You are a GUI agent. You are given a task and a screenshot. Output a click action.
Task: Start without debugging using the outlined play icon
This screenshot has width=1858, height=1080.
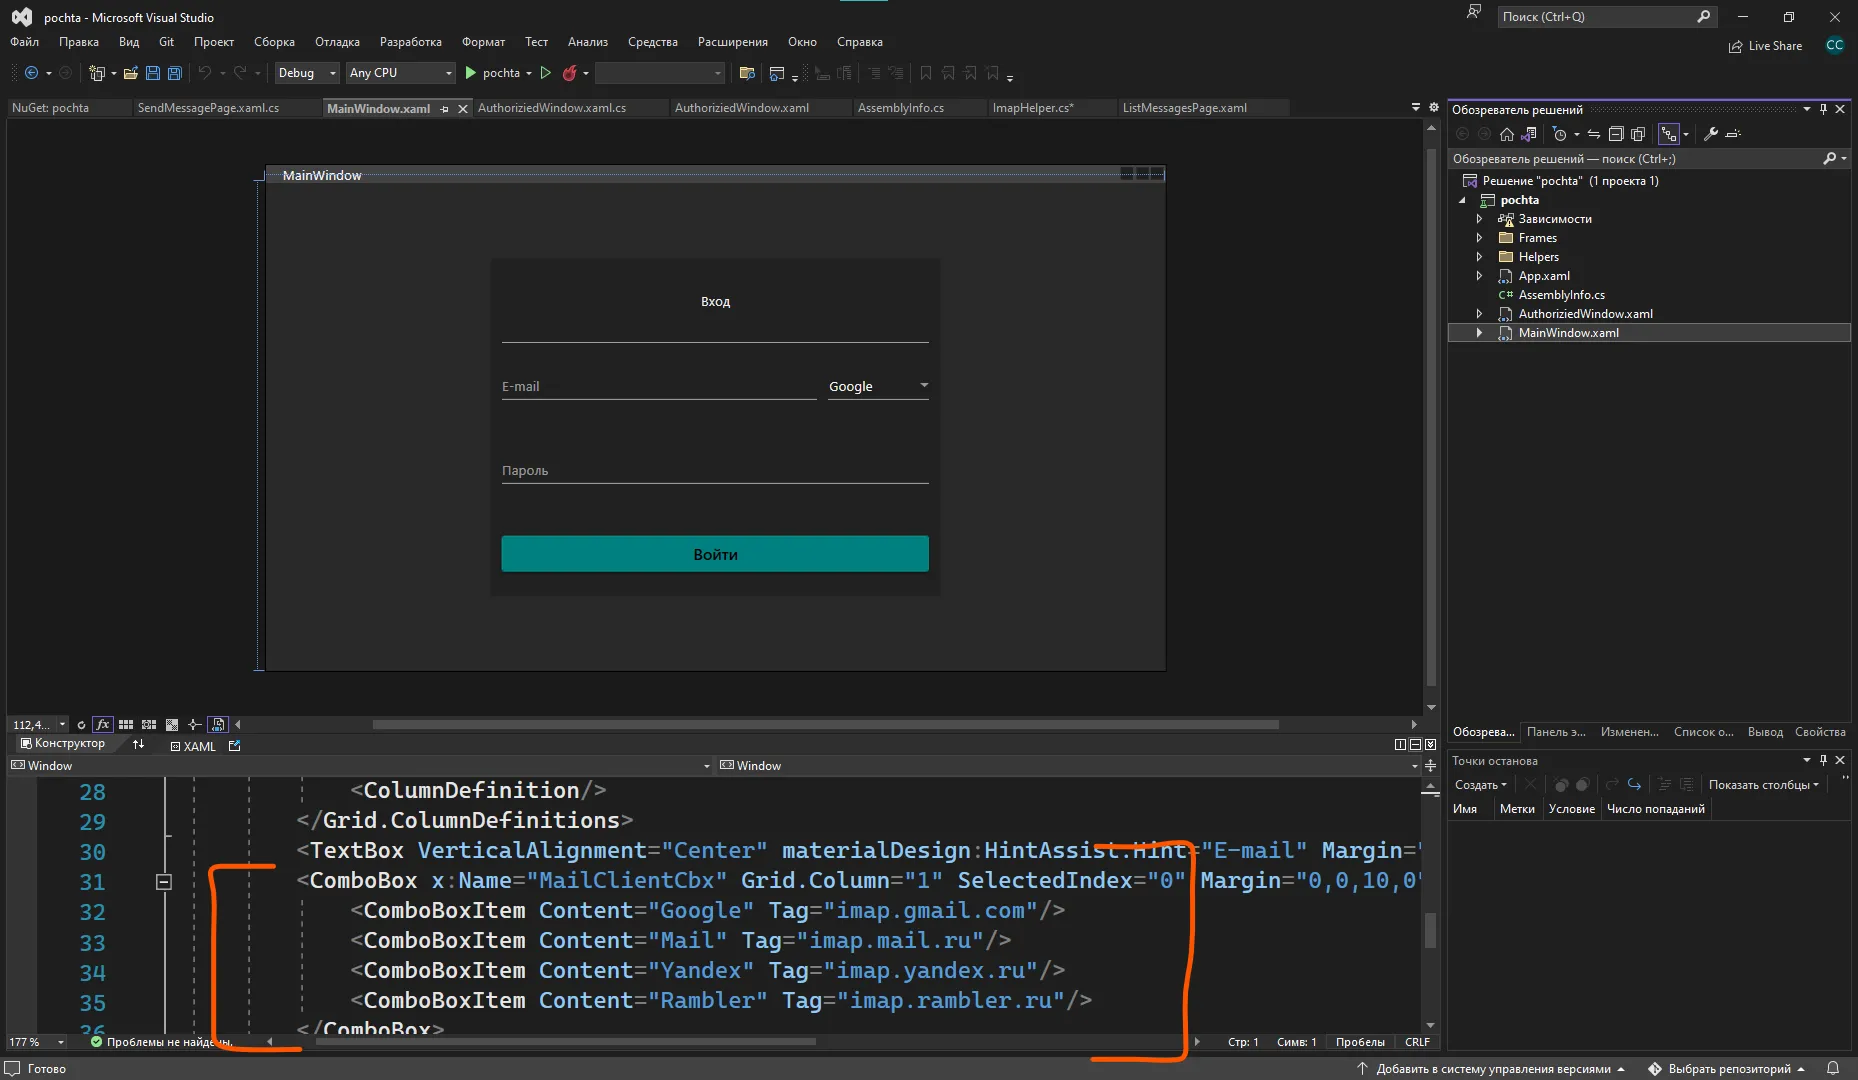pos(546,73)
